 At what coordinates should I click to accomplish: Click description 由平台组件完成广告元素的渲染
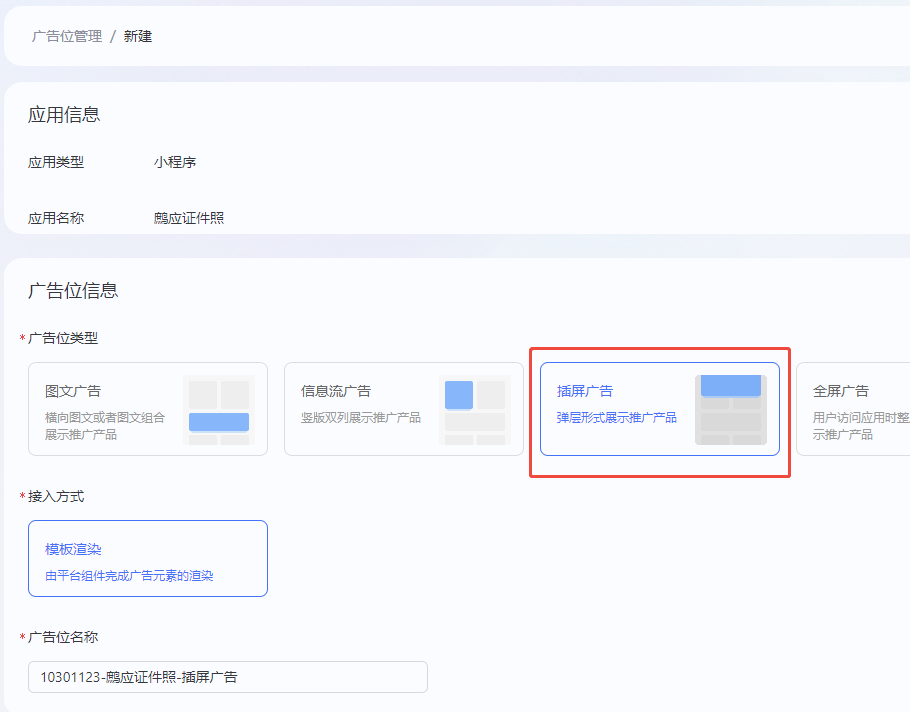point(129,576)
